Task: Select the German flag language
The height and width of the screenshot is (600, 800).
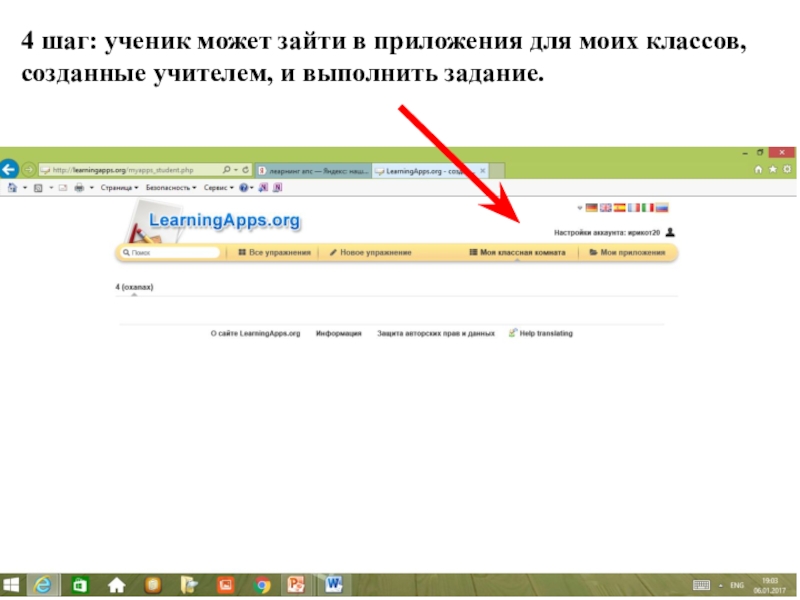Action: (x=591, y=208)
